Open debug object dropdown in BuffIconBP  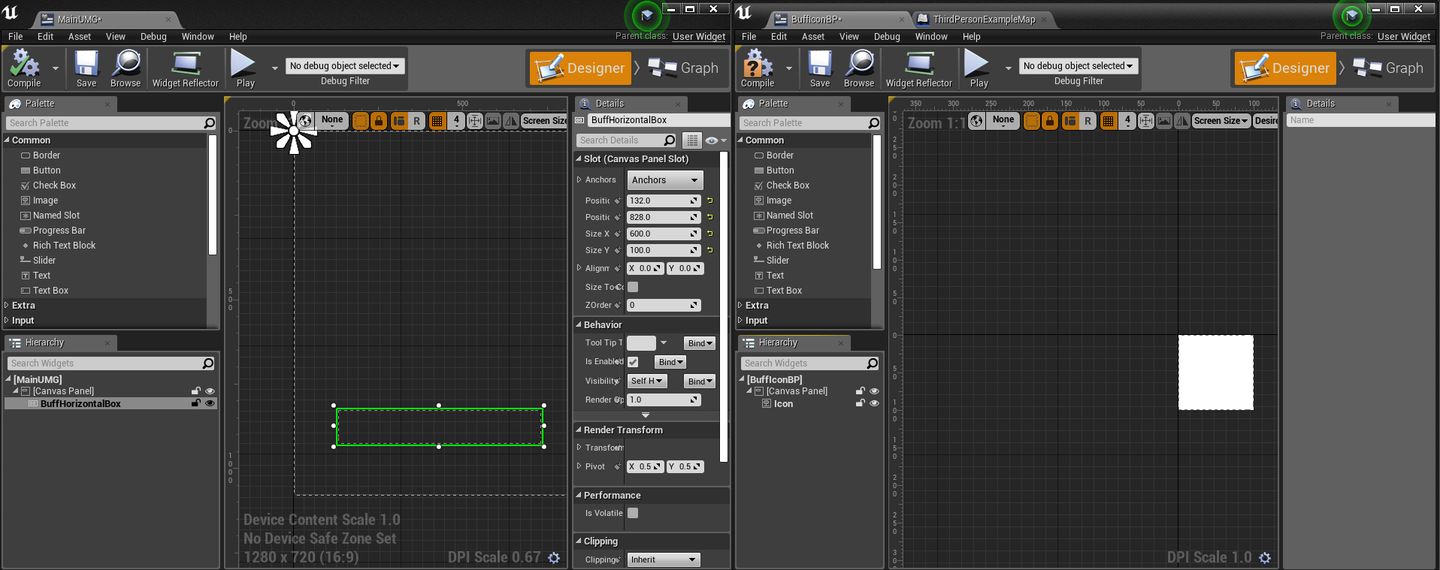(x=1079, y=66)
